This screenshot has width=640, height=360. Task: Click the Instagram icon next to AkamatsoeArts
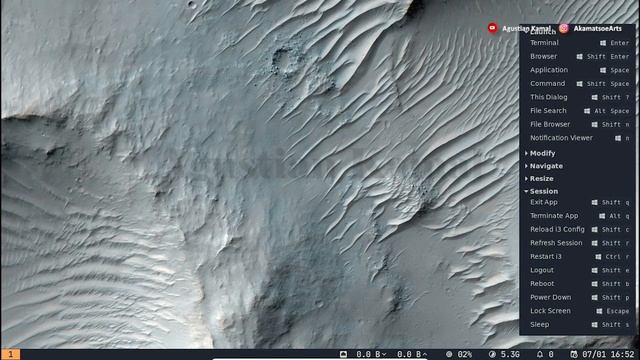[564, 28]
